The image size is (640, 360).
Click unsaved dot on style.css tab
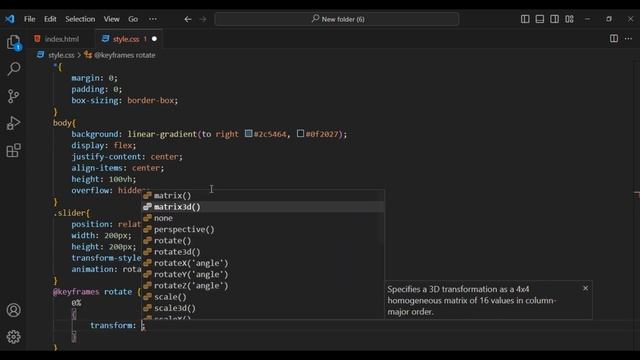tap(154, 39)
